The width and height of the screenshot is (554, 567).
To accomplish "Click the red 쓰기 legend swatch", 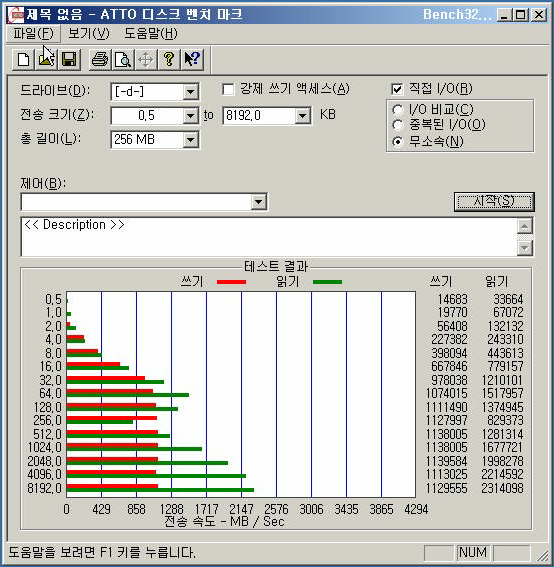I will [231, 282].
